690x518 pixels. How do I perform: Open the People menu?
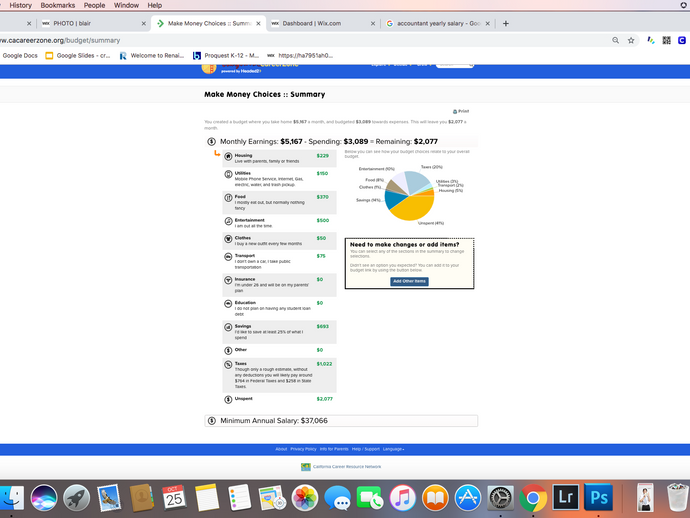pyautogui.click(x=94, y=5)
